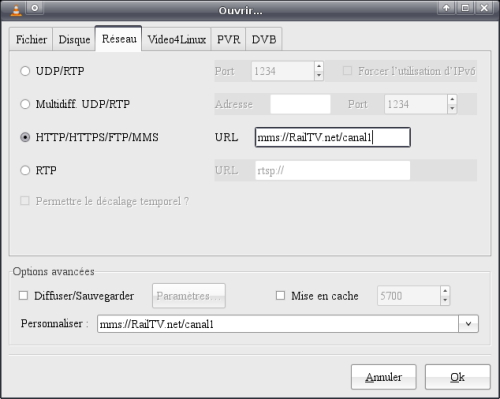Image resolution: width=500 pixels, height=399 pixels.
Task: Decrease the UDP/RTP port value
Action: pos(319,76)
